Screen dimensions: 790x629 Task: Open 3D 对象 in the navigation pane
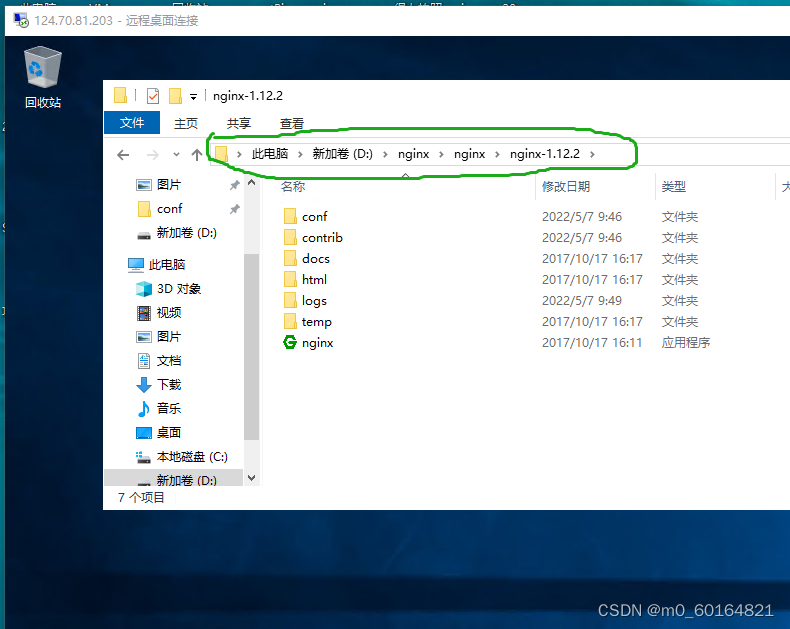[179, 289]
